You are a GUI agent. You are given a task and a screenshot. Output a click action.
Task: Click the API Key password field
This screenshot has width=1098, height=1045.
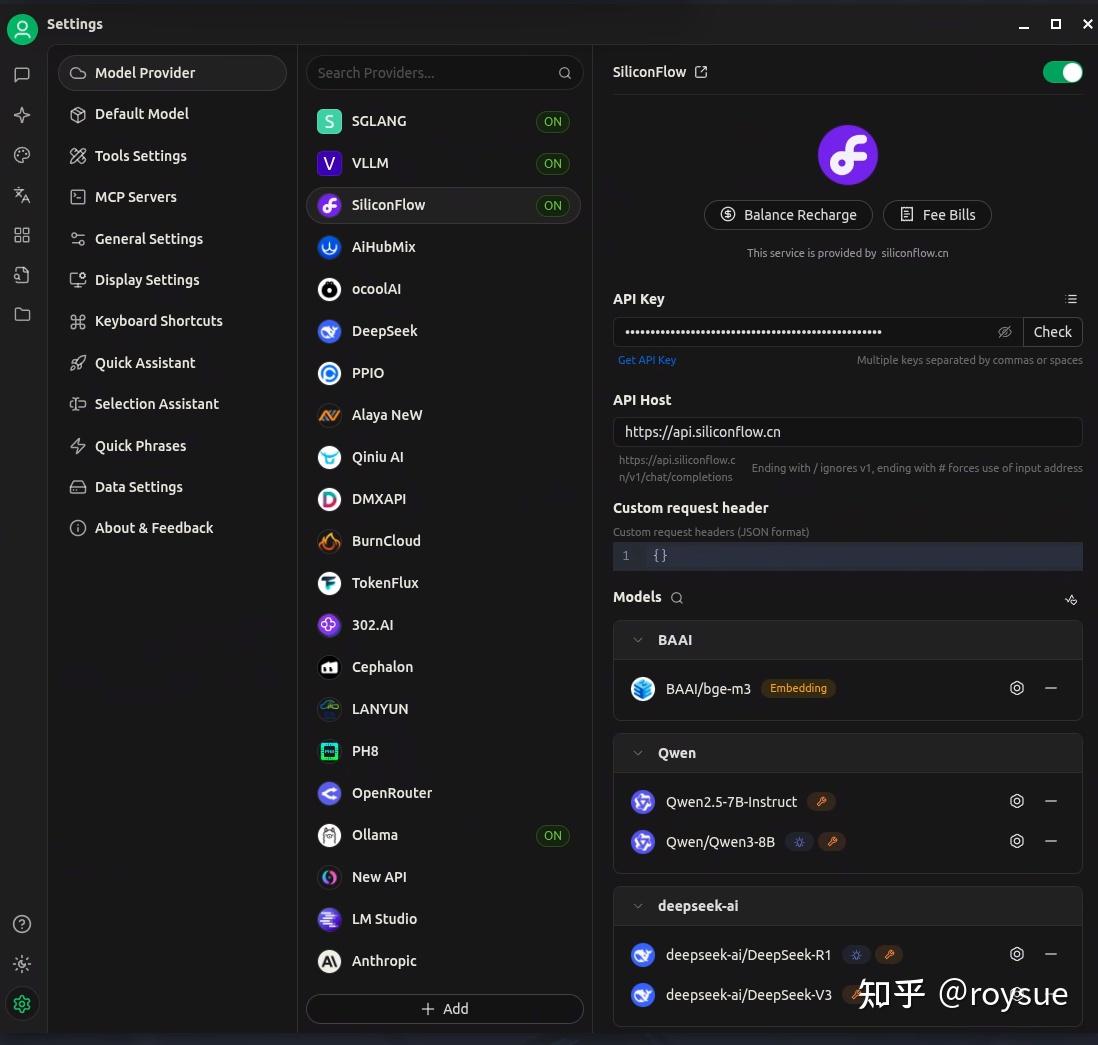[x=817, y=332]
